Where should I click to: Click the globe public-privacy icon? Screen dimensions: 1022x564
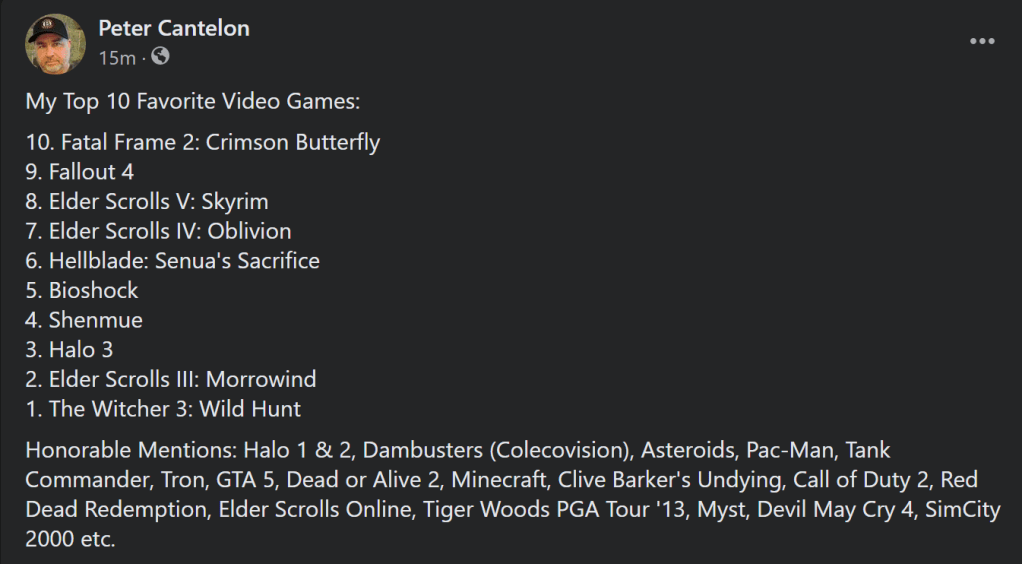point(160,57)
